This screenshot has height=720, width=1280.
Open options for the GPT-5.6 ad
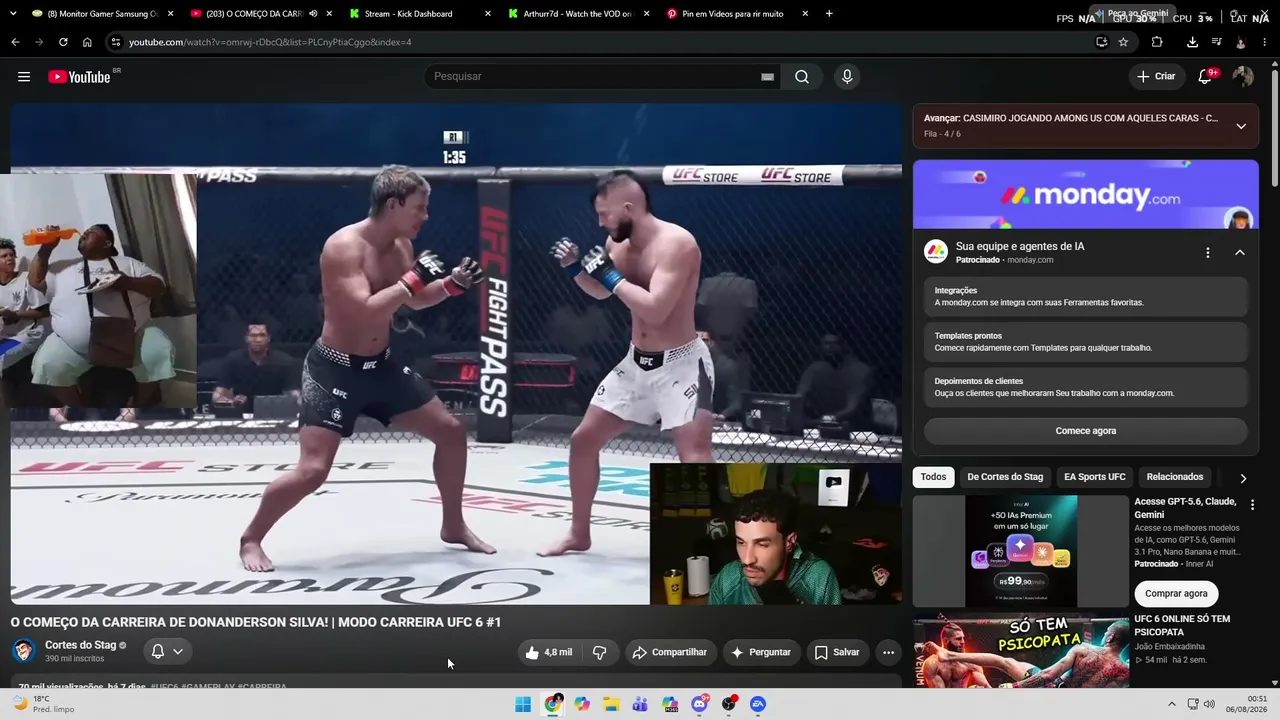point(1252,505)
